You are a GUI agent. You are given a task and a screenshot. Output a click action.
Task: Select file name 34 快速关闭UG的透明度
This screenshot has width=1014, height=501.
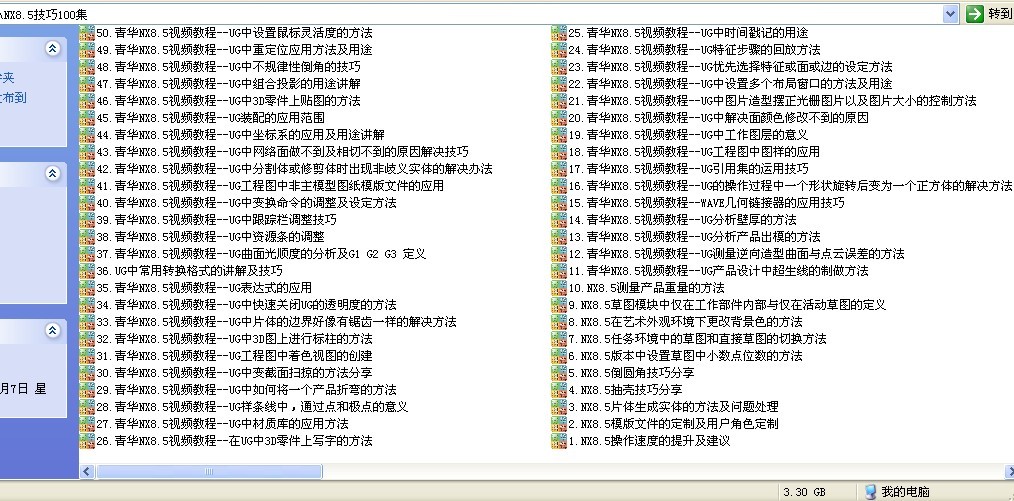tap(246, 304)
